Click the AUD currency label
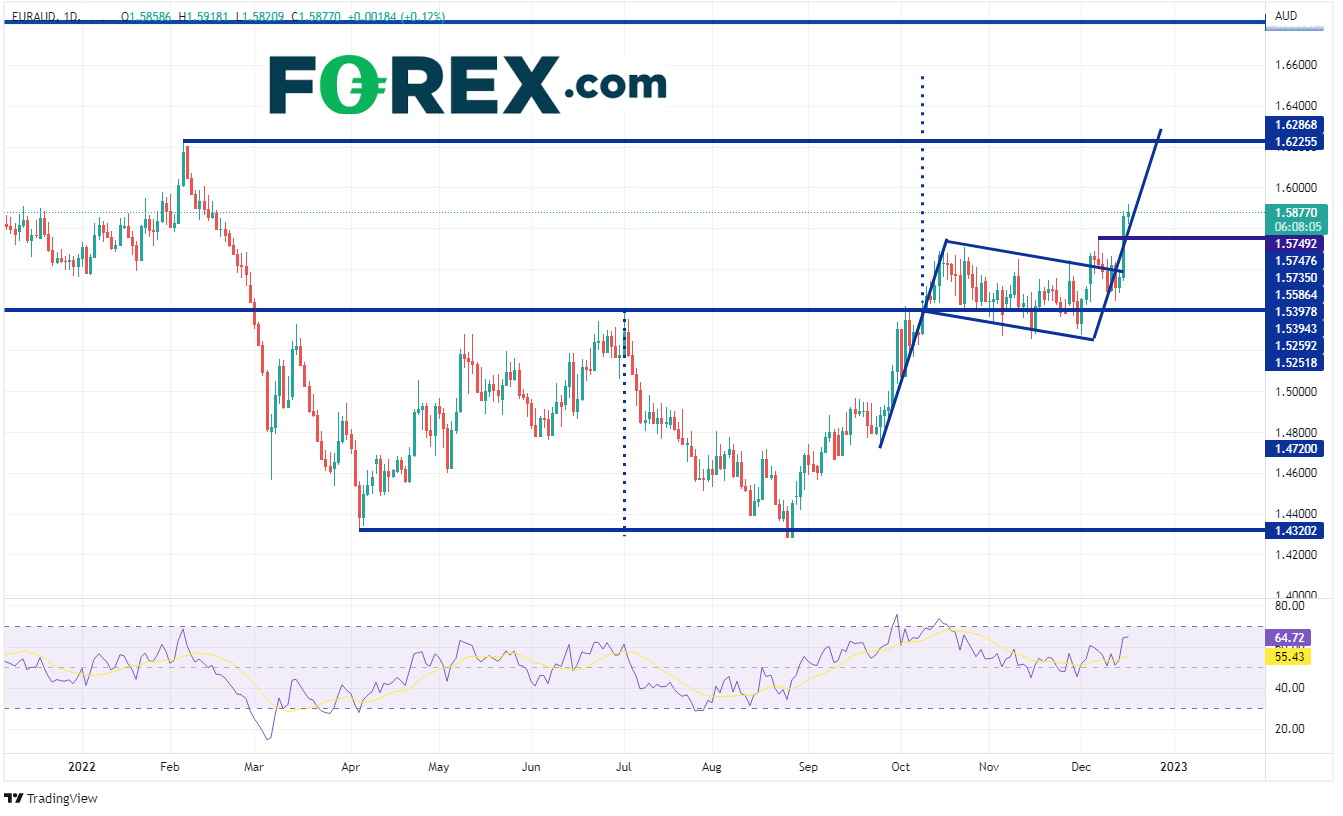 [1285, 16]
